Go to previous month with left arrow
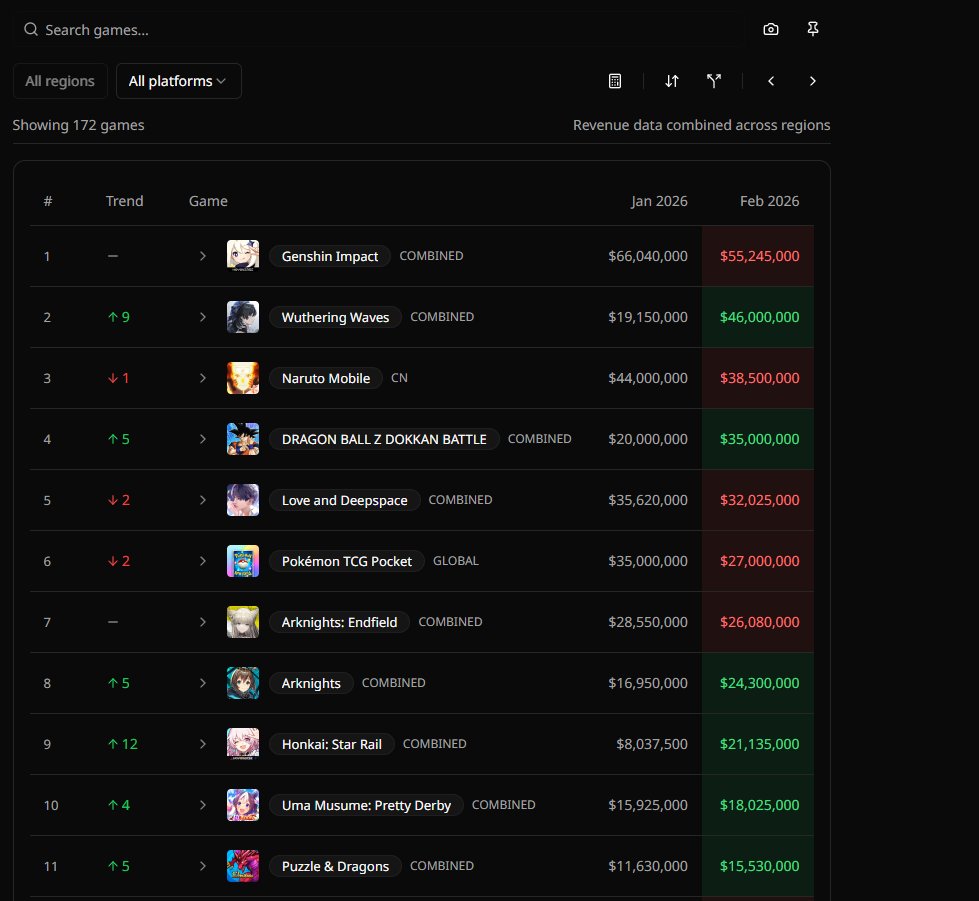The height and width of the screenshot is (901, 979). pos(771,81)
